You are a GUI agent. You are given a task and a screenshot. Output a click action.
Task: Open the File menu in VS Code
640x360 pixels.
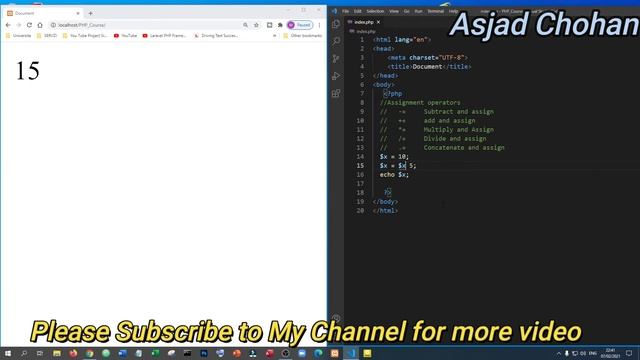(345, 11)
